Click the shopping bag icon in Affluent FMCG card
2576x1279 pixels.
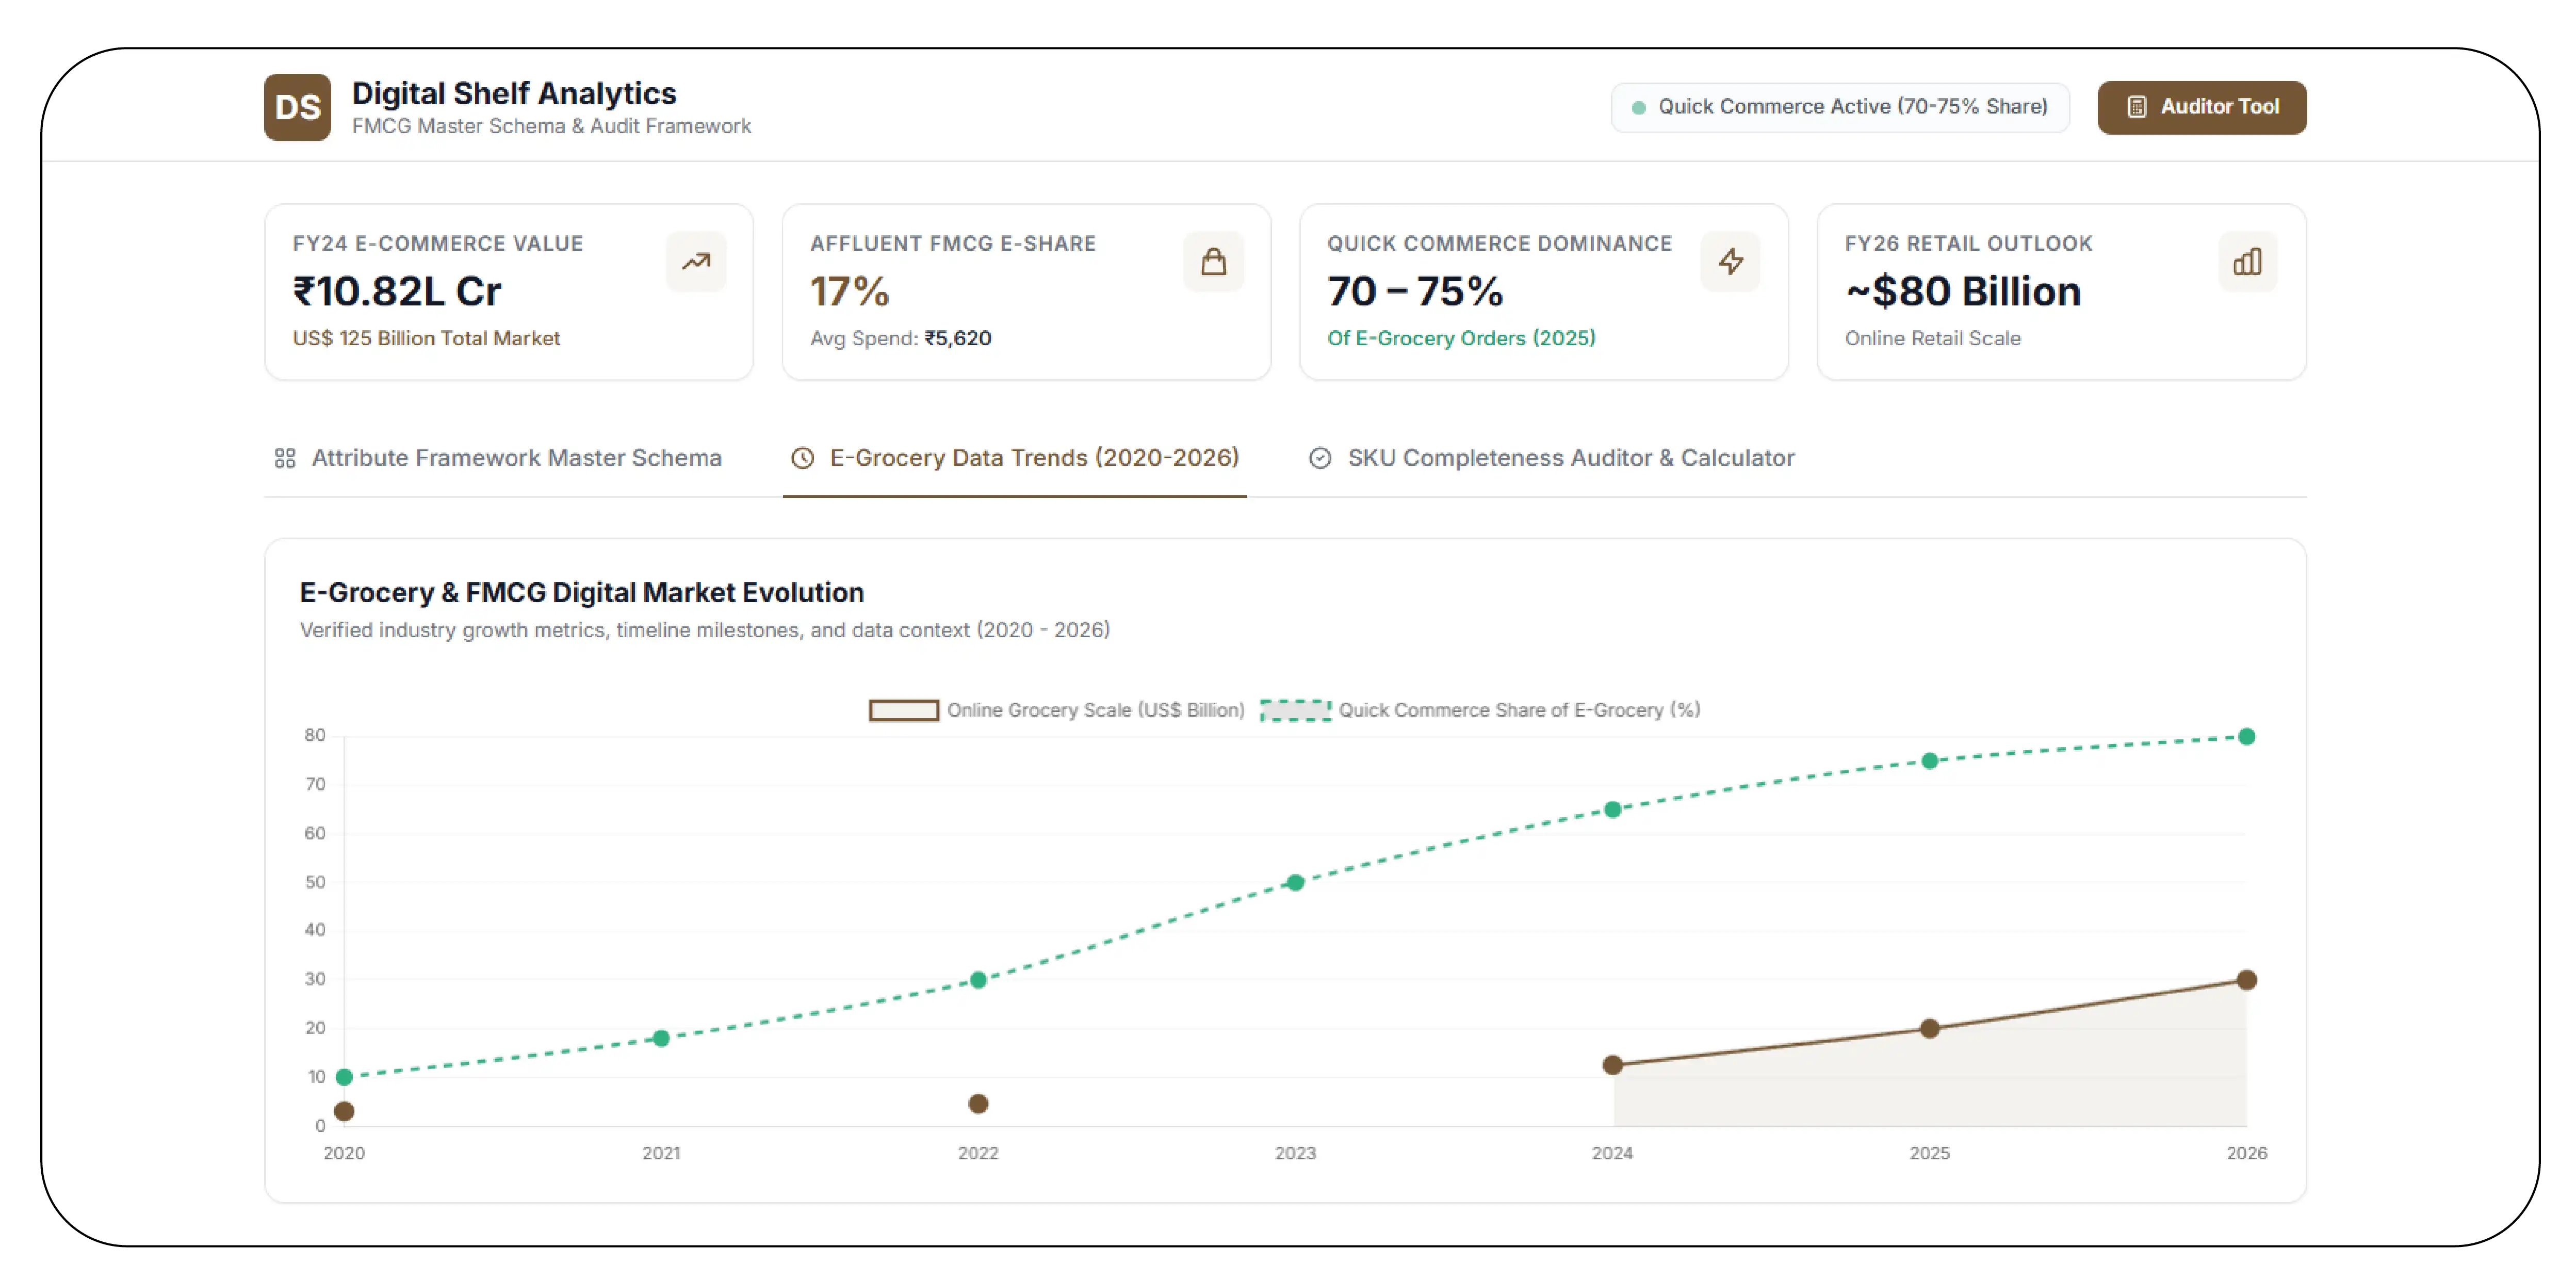pos(1213,262)
